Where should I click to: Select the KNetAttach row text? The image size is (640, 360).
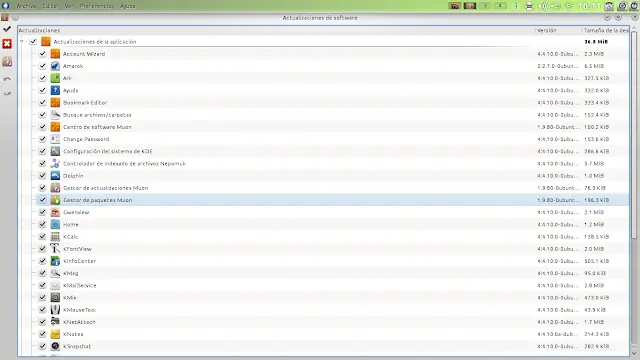click(x=79, y=322)
